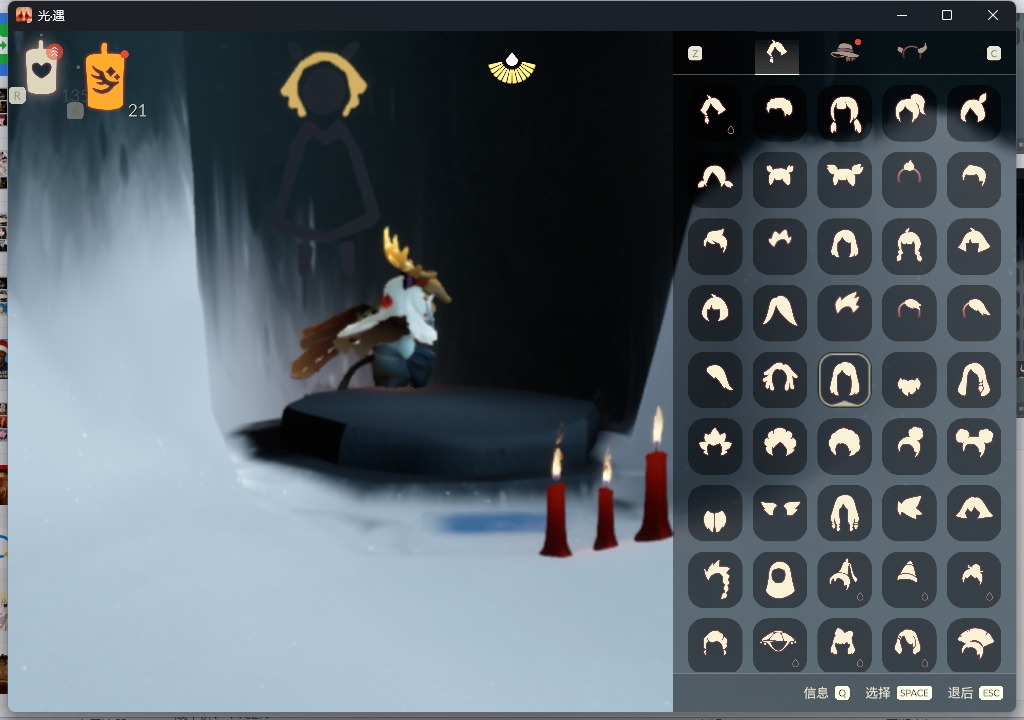Click the currently highlighted bob hairstyle
Viewport: 1024px width, 720px height.
coord(844,379)
